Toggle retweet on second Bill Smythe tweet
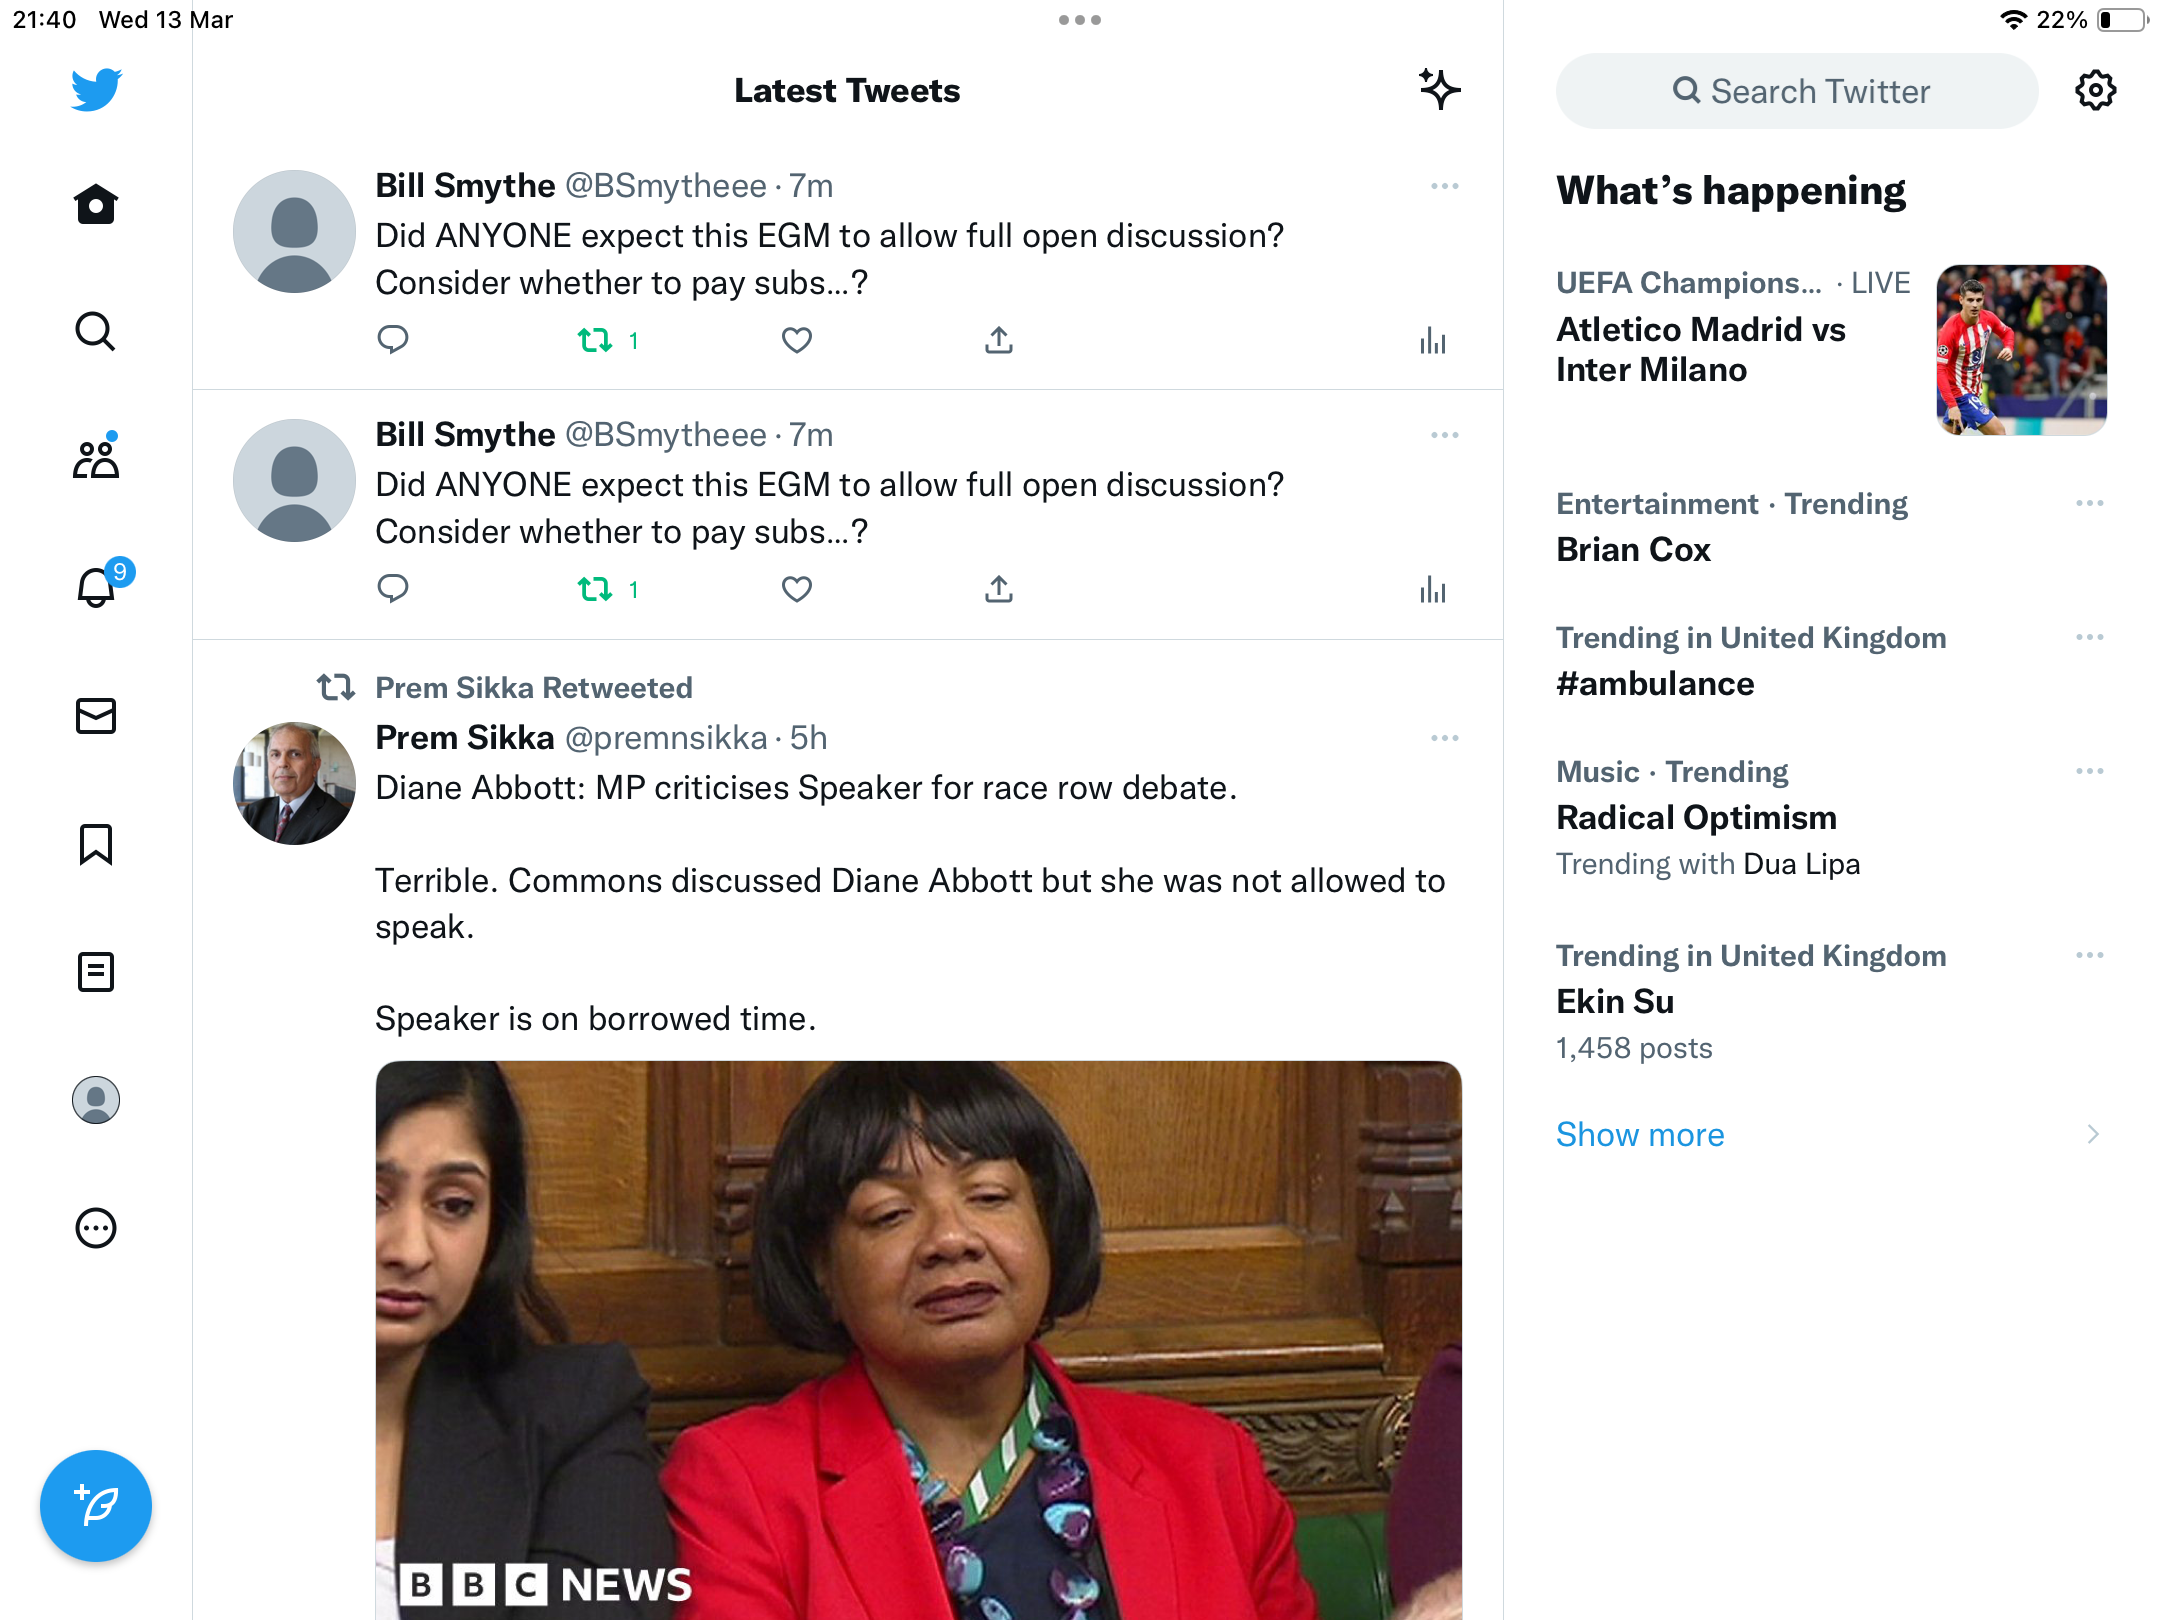This screenshot has height=1620, width=2160. click(x=607, y=589)
